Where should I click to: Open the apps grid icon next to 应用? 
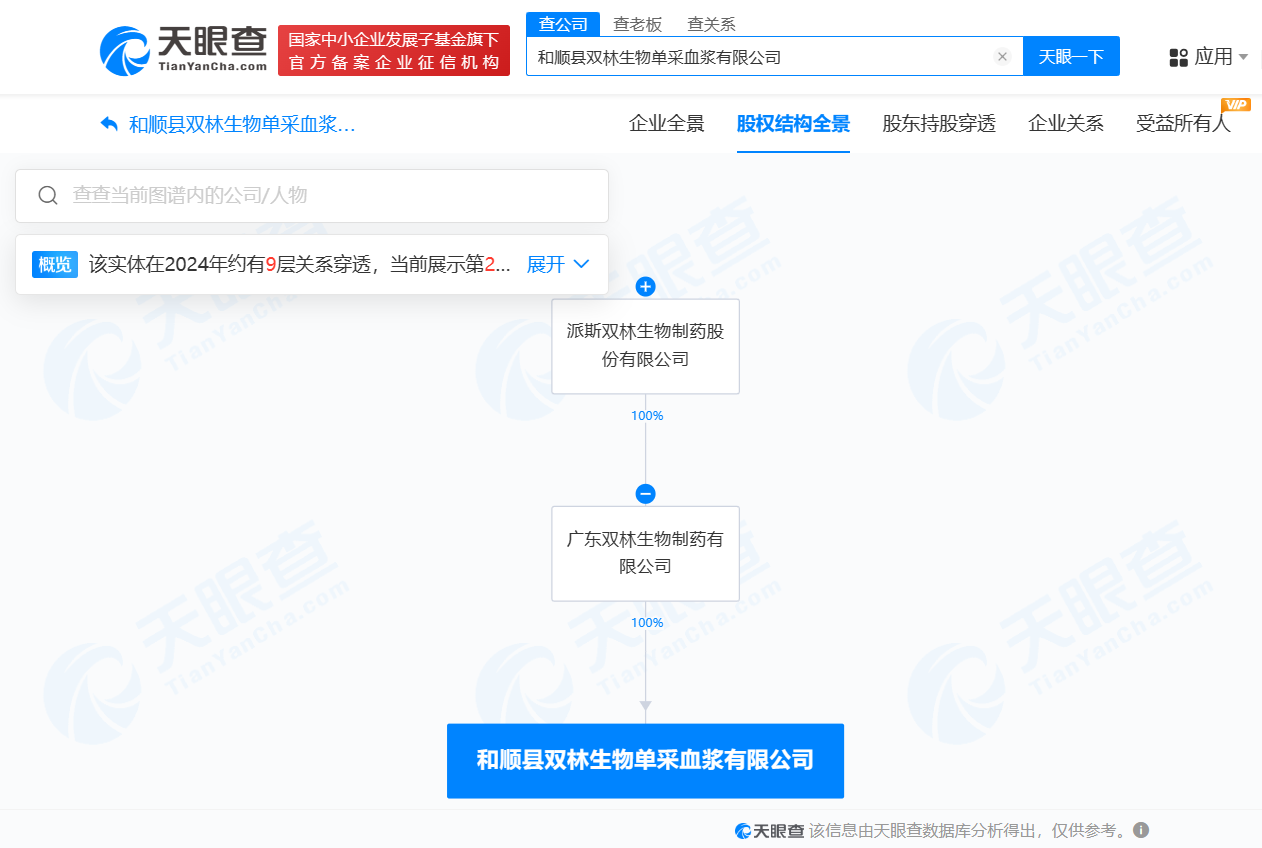point(1177,57)
